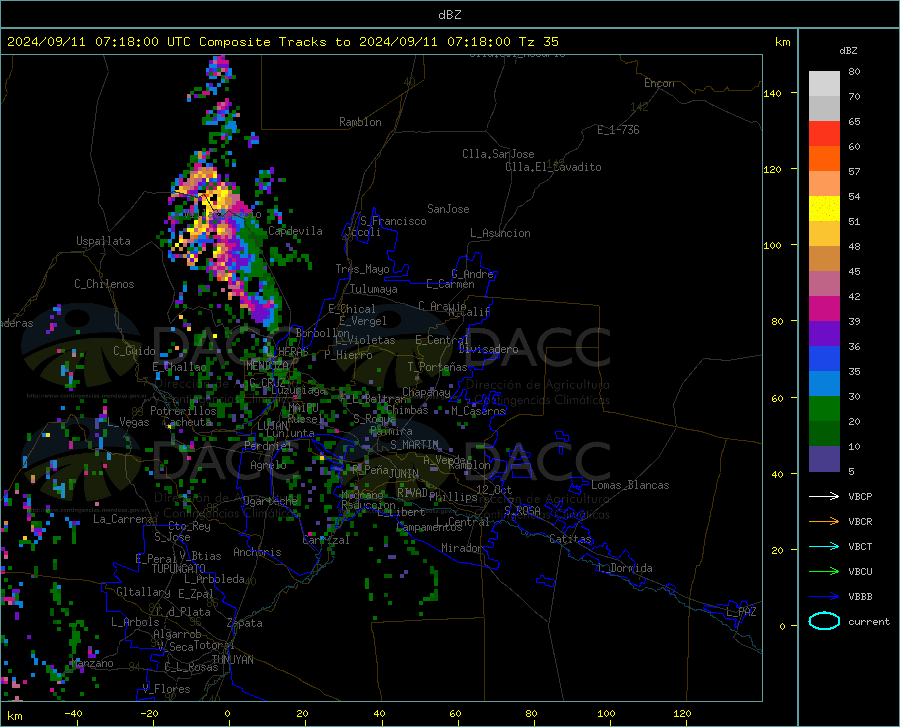Click the S_MARTIN map label

pos(414,445)
